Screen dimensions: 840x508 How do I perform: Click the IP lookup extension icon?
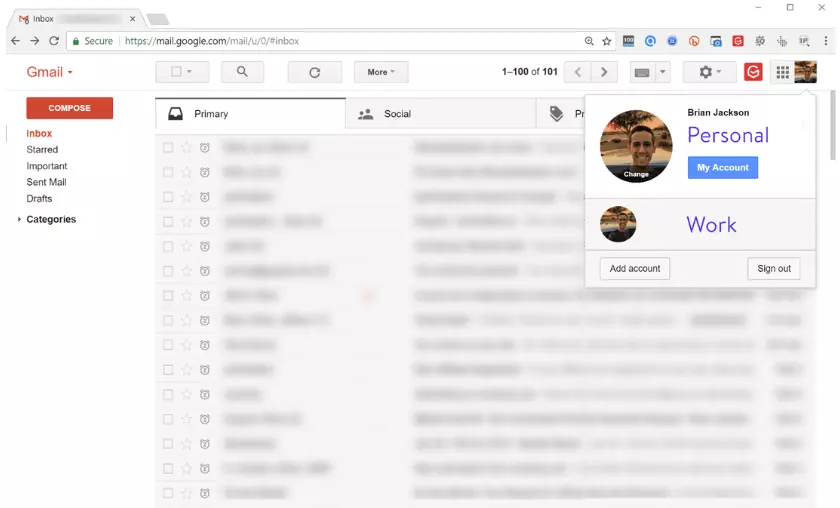click(804, 41)
